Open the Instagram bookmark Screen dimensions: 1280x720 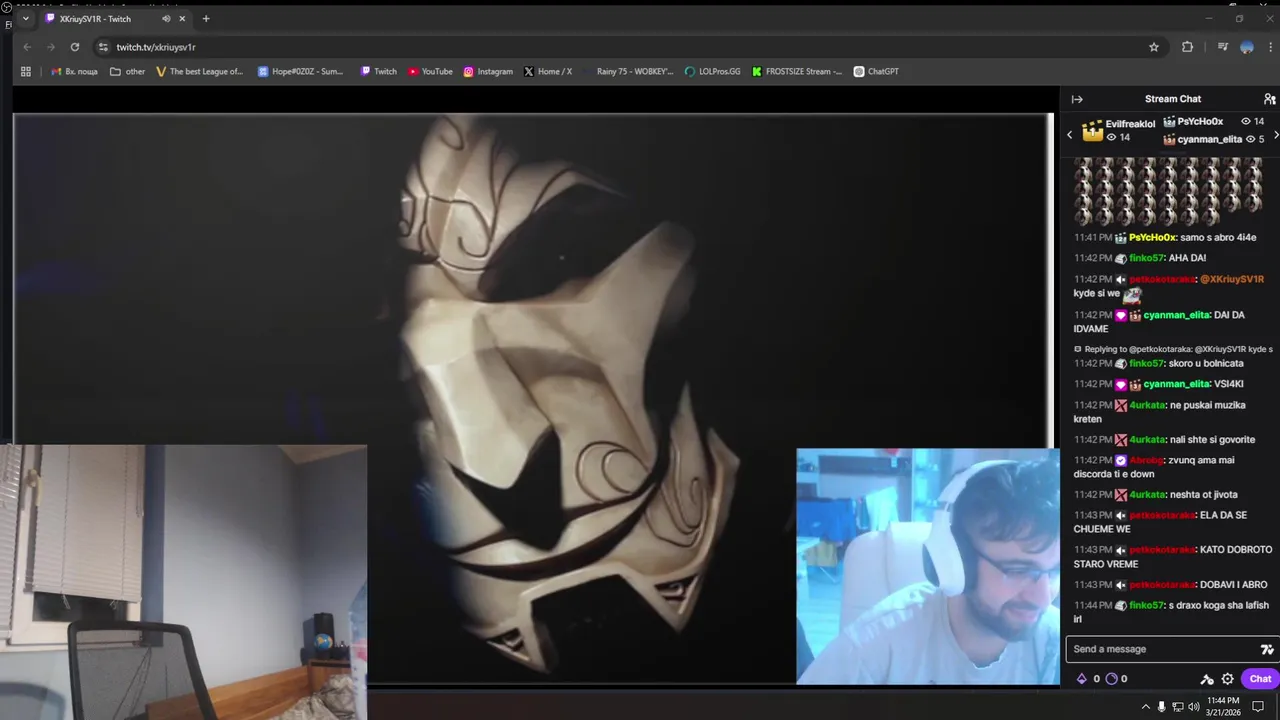(x=488, y=72)
